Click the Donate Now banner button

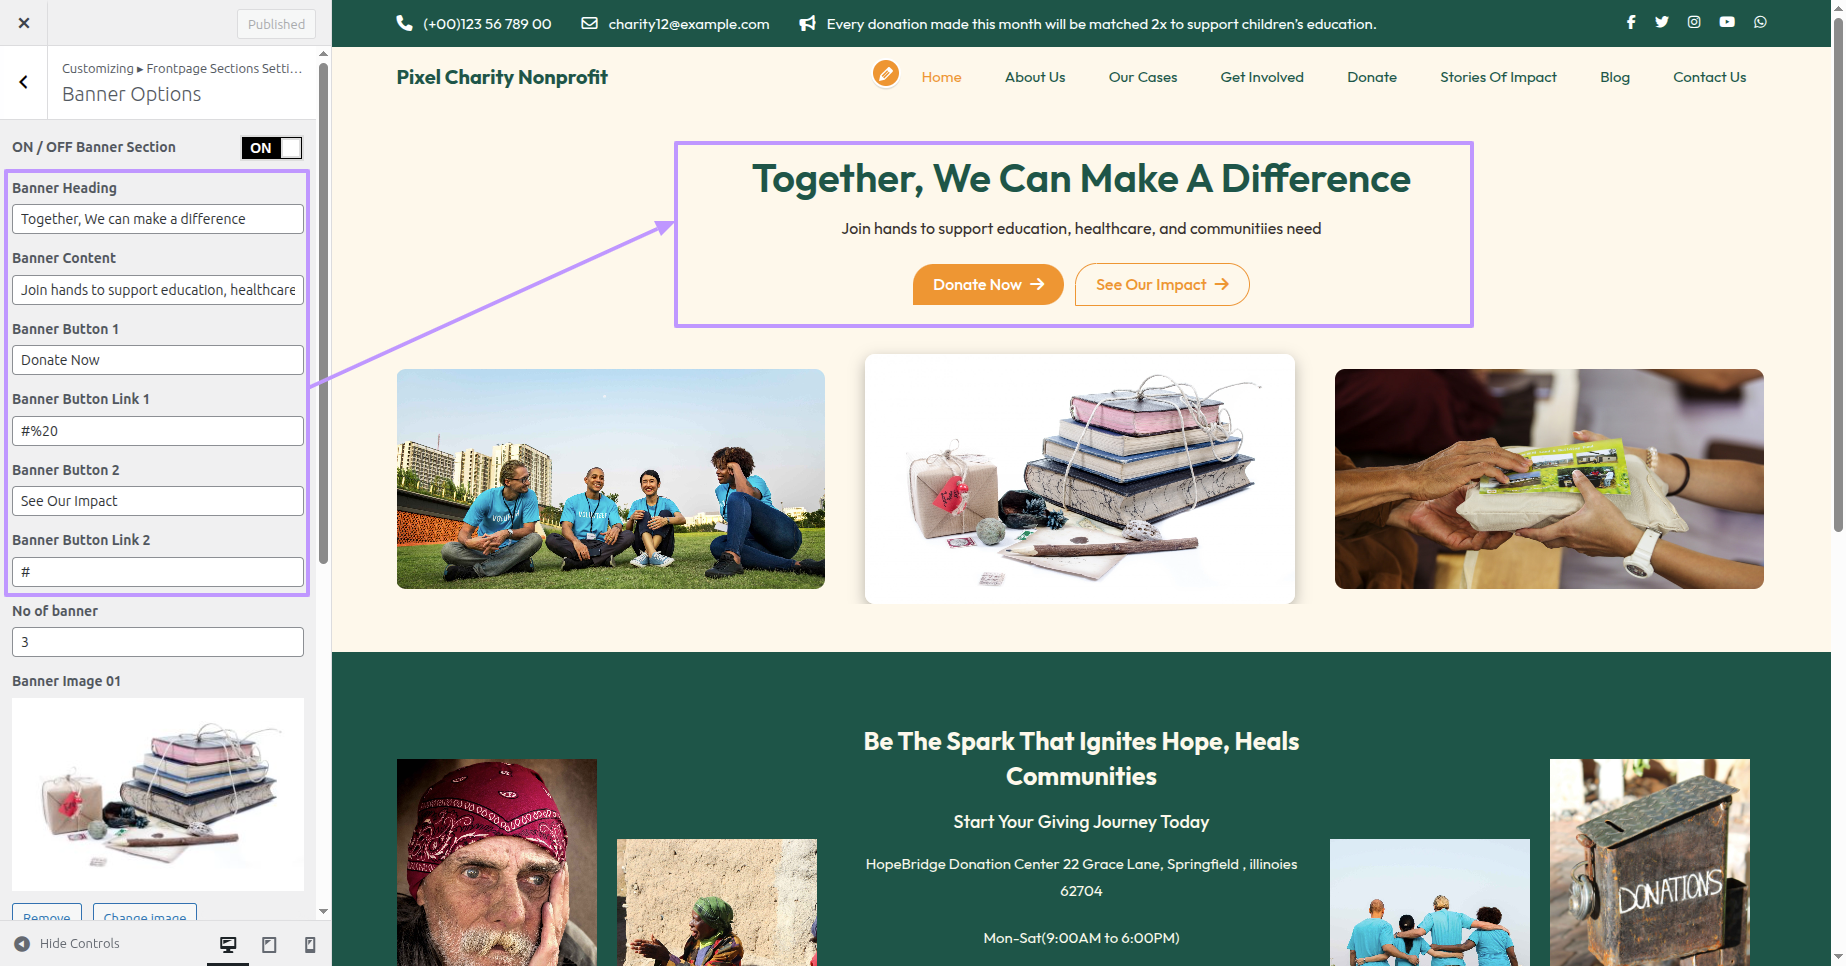click(988, 284)
